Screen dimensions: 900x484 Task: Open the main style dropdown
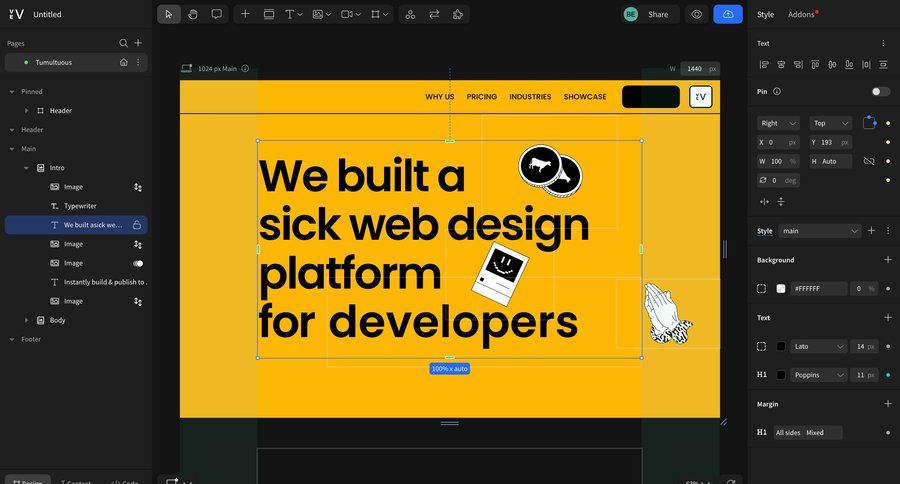(x=820, y=231)
